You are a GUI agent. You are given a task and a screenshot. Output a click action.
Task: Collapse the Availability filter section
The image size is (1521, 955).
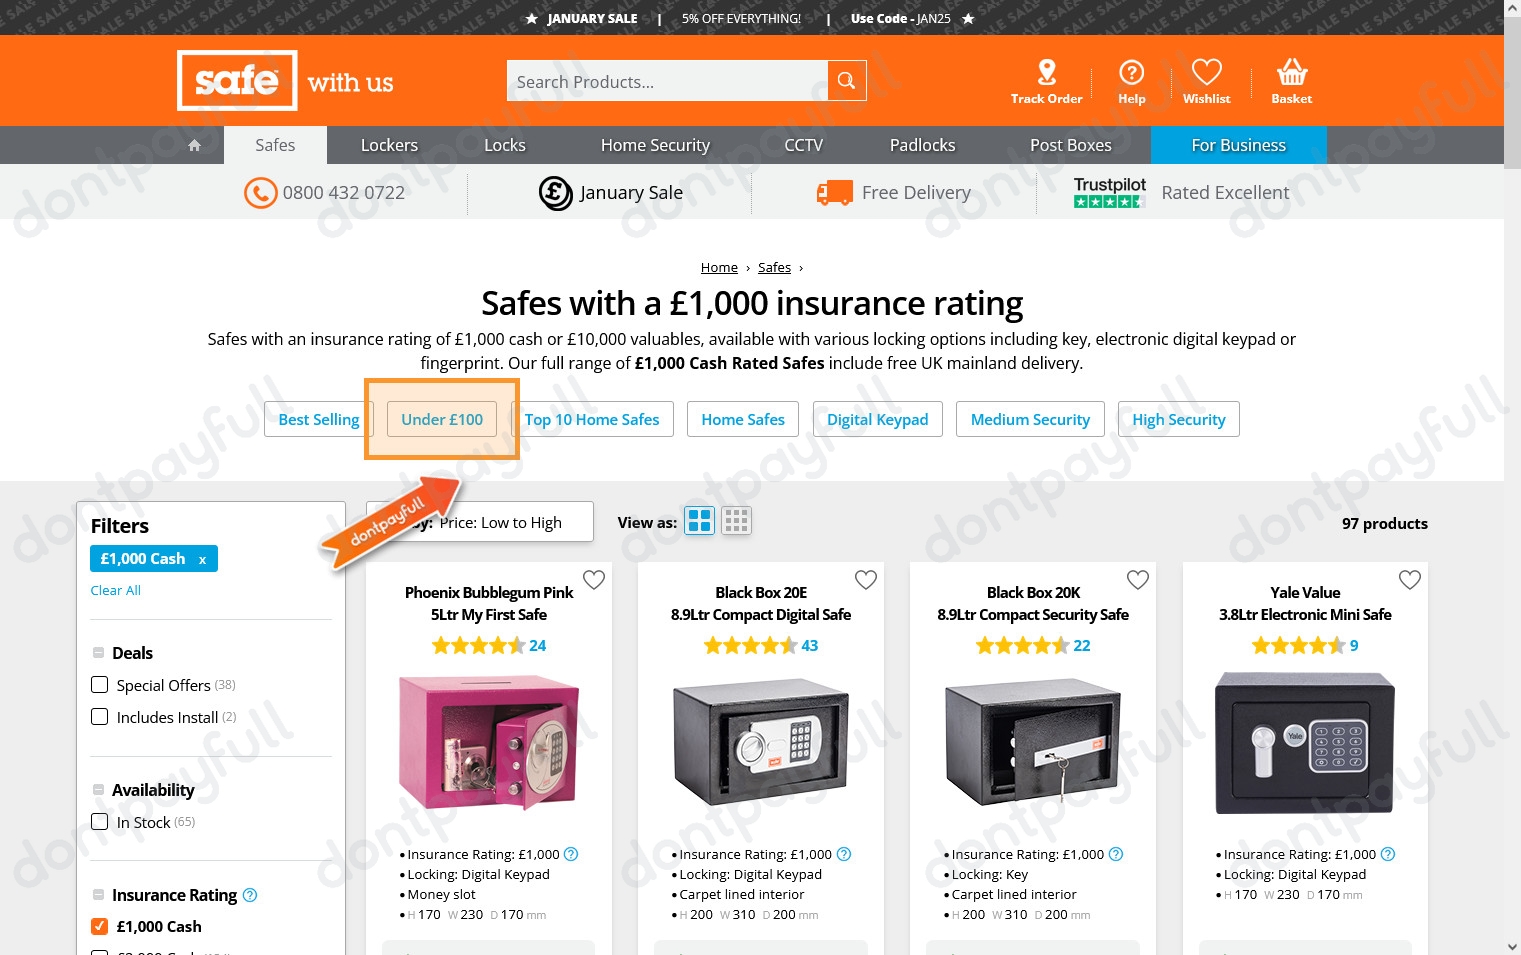pos(99,790)
